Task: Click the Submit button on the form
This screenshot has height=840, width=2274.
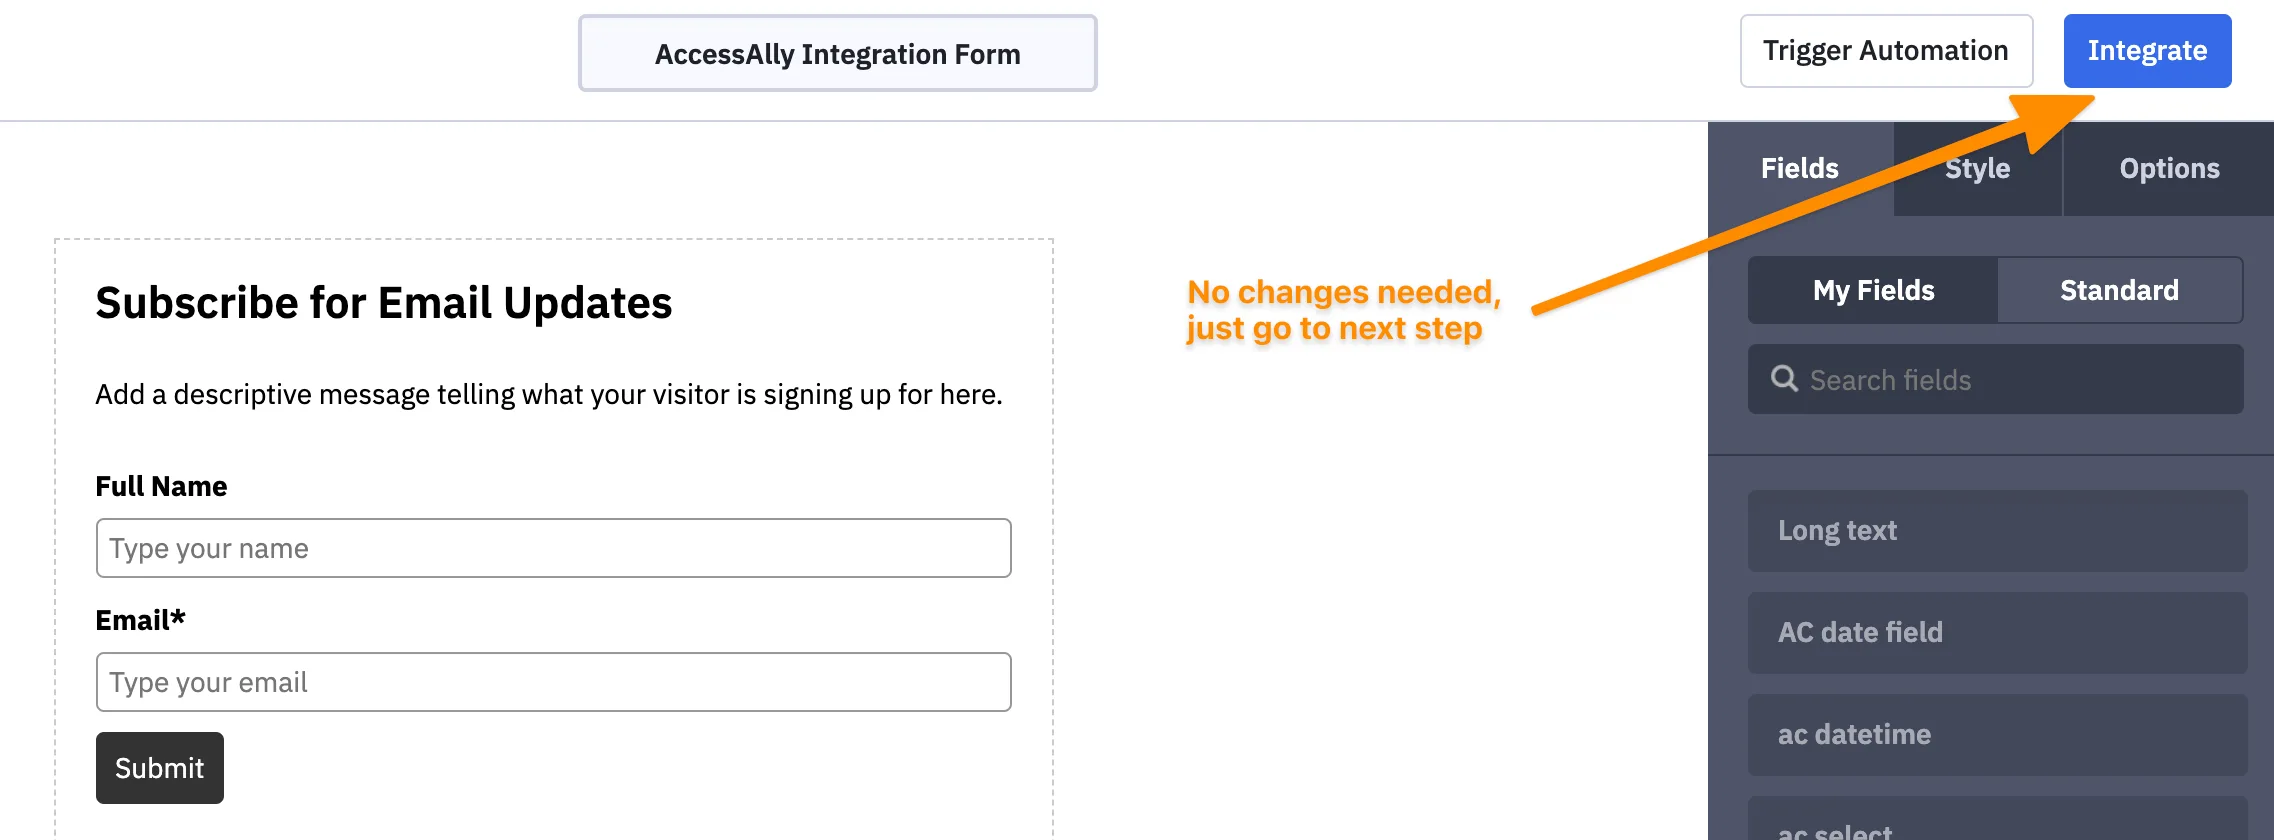Action: (158, 767)
